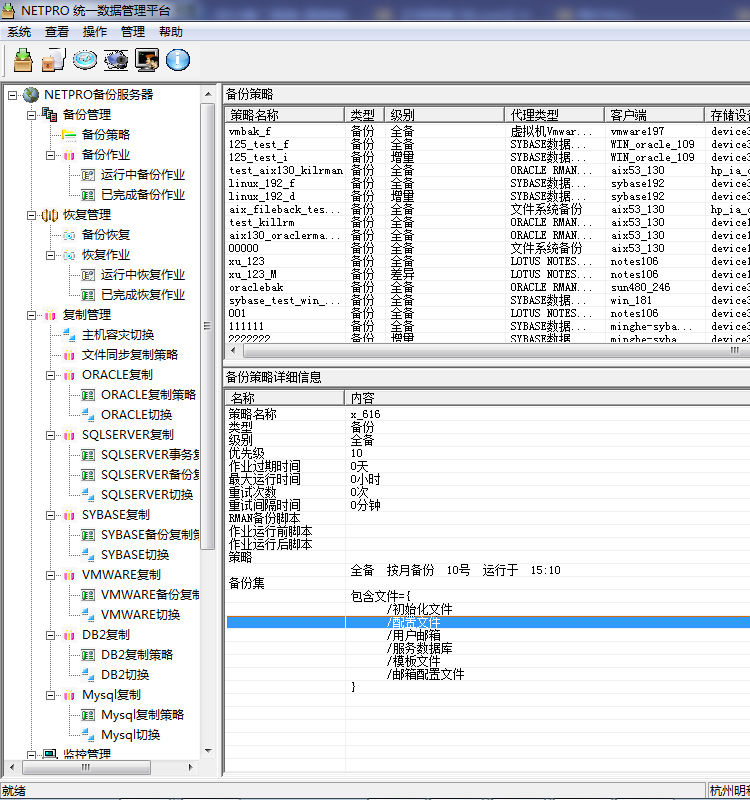Click the icon next to 备份管理 node
The image size is (750, 800).
pyautogui.click(x=50, y=115)
